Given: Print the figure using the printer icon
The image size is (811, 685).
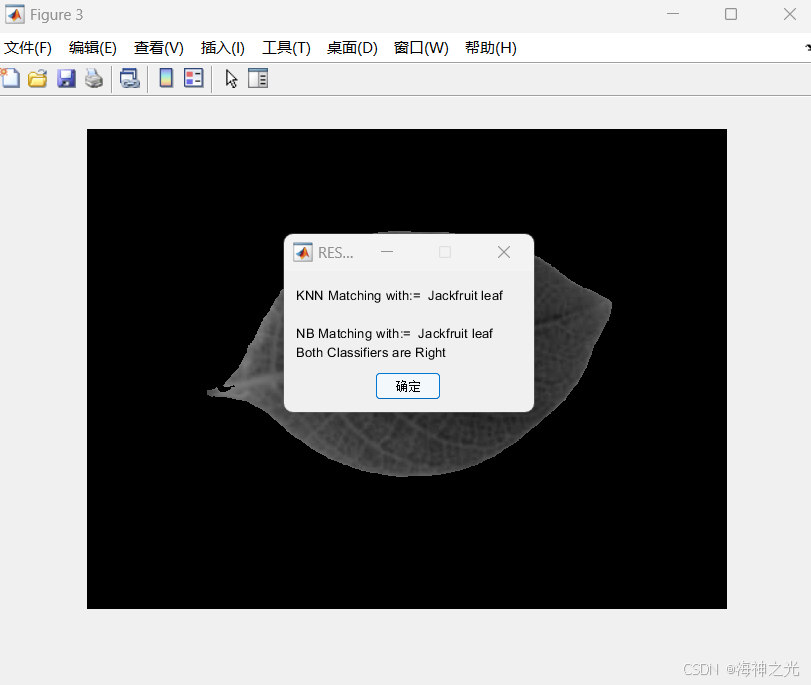Looking at the screenshot, I should point(94,78).
